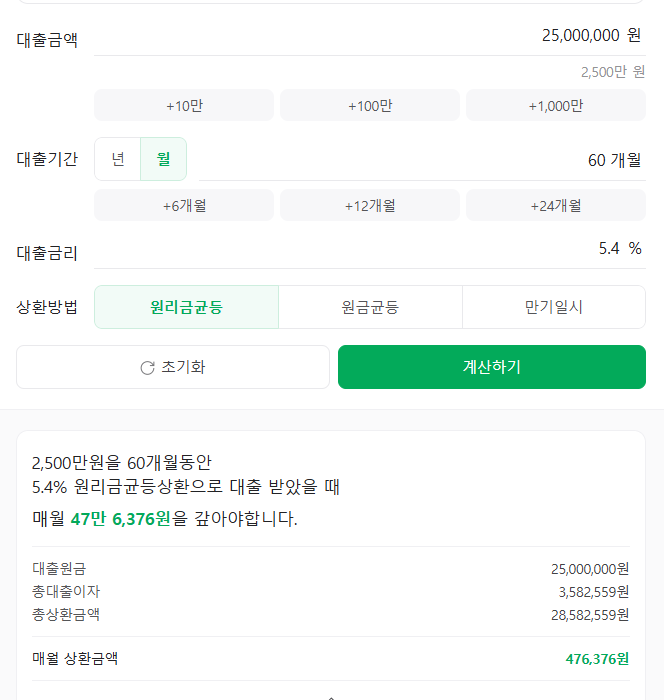
Task: Click the 초기화 reset button
Action: (x=173, y=367)
